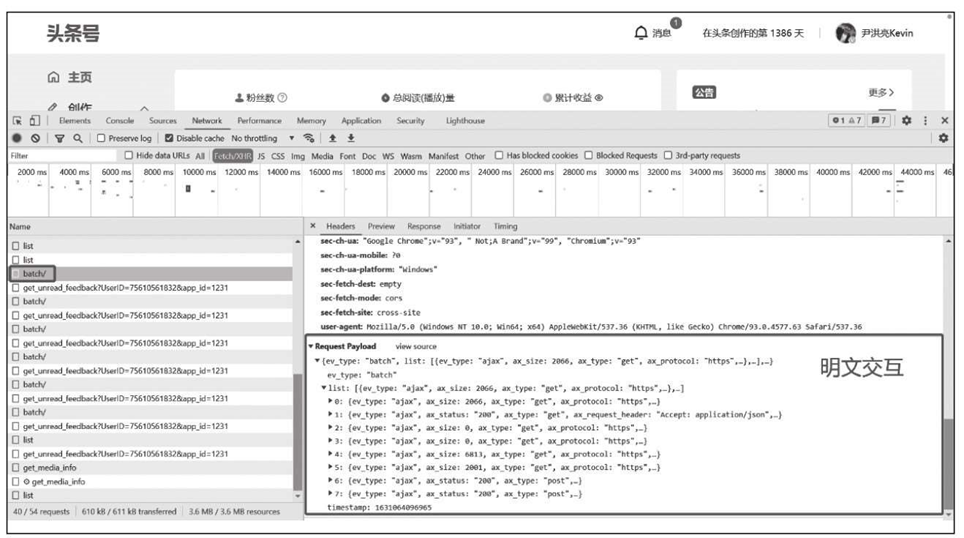Select the JS filter type
Screen dimensions: 964x538
261,156
